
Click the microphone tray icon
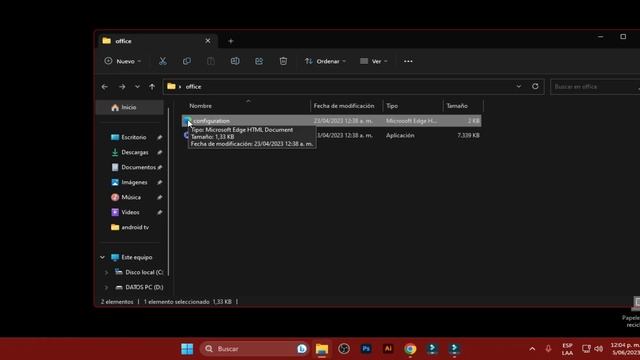click(548, 349)
